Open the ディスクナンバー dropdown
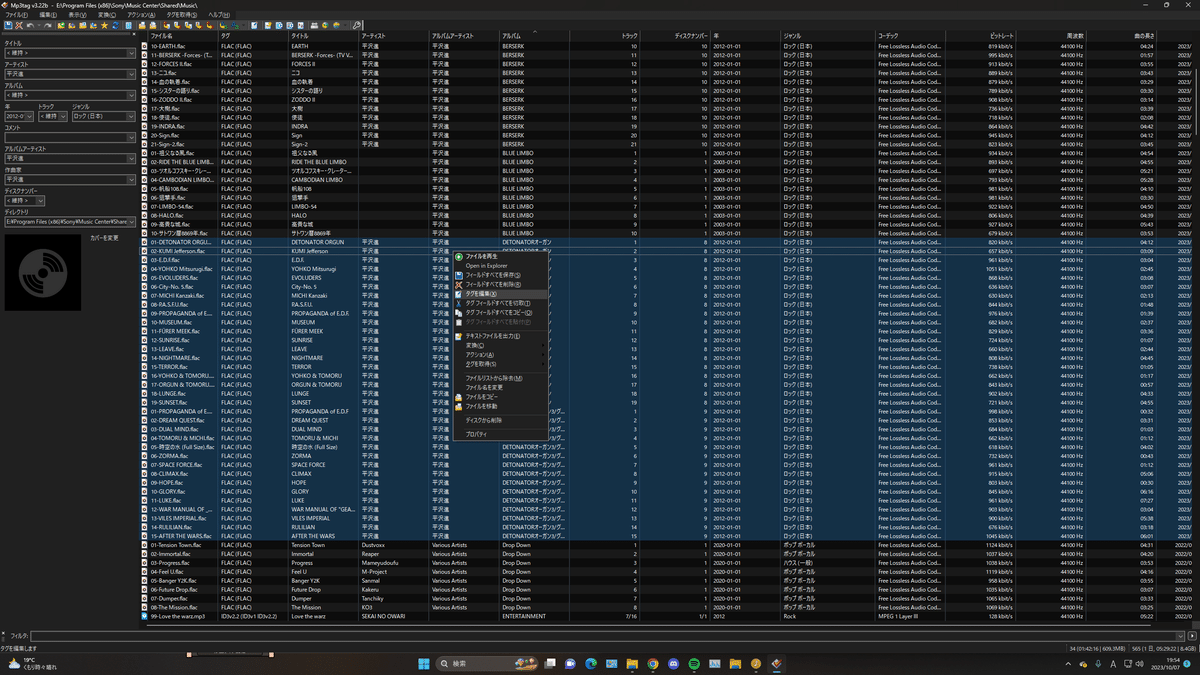The height and width of the screenshot is (675, 1200). [40, 201]
